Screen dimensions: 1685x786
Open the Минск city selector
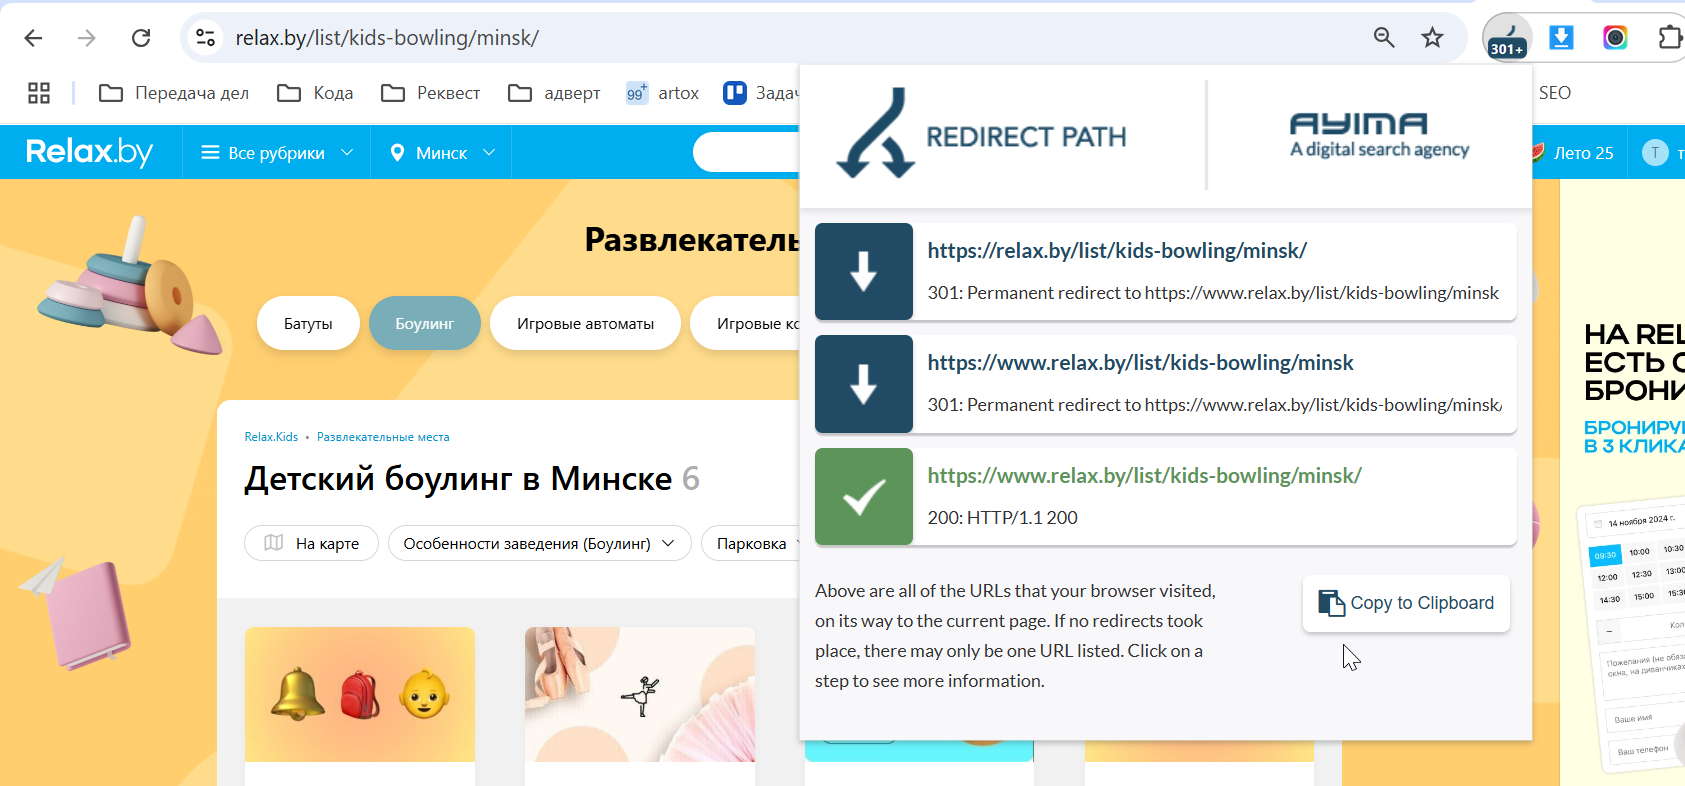pyautogui.click(x=441, y=153)
